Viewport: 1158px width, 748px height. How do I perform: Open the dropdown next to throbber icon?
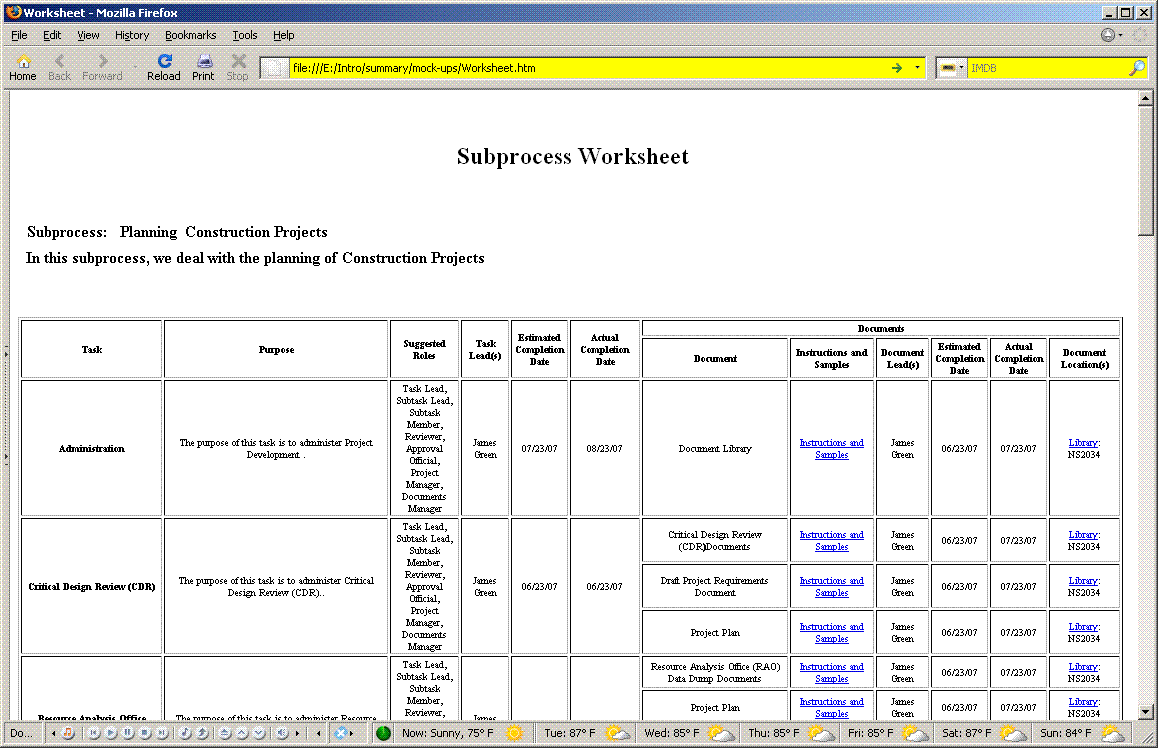click(x=1120, y=35)
